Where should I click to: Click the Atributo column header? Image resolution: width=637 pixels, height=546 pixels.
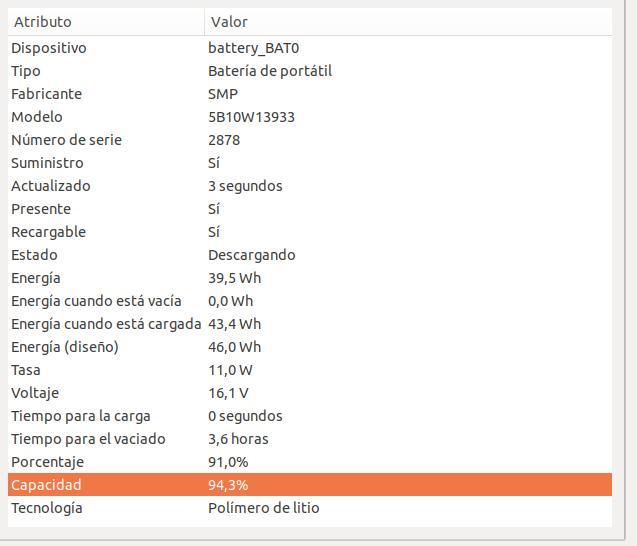[106, 22]
